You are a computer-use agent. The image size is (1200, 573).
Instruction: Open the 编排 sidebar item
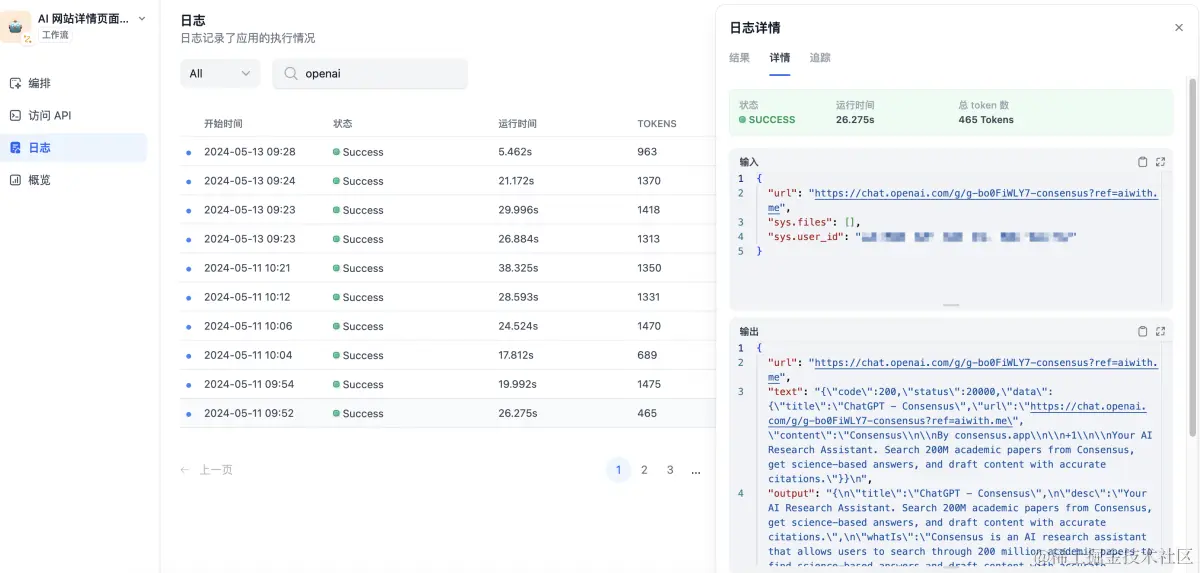tap(73, 83)
